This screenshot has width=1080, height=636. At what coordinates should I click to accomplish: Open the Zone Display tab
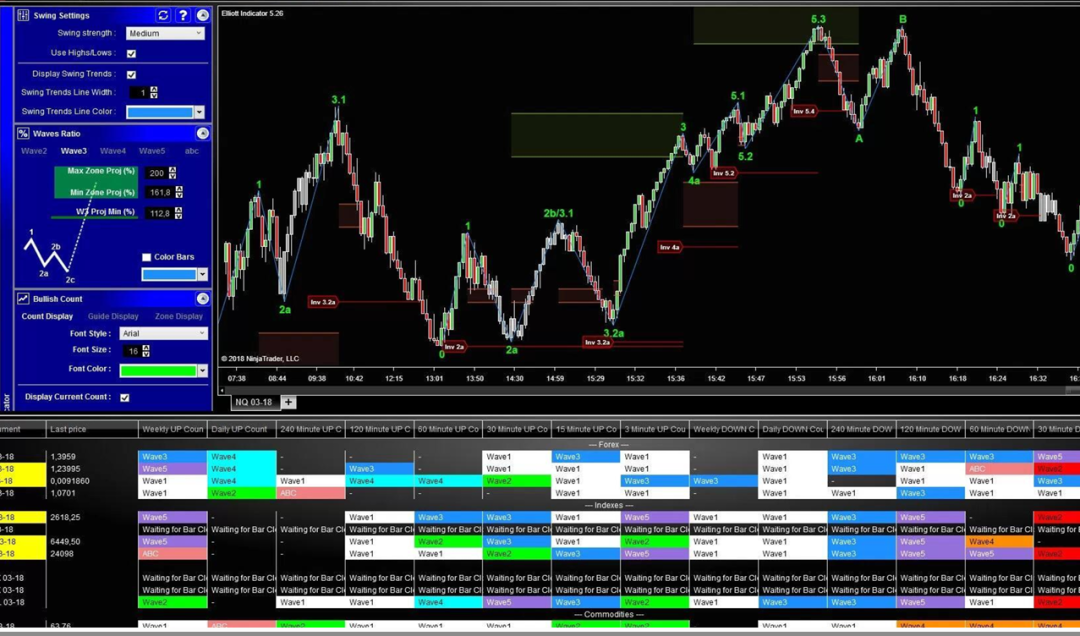click(x=178, y=316)
